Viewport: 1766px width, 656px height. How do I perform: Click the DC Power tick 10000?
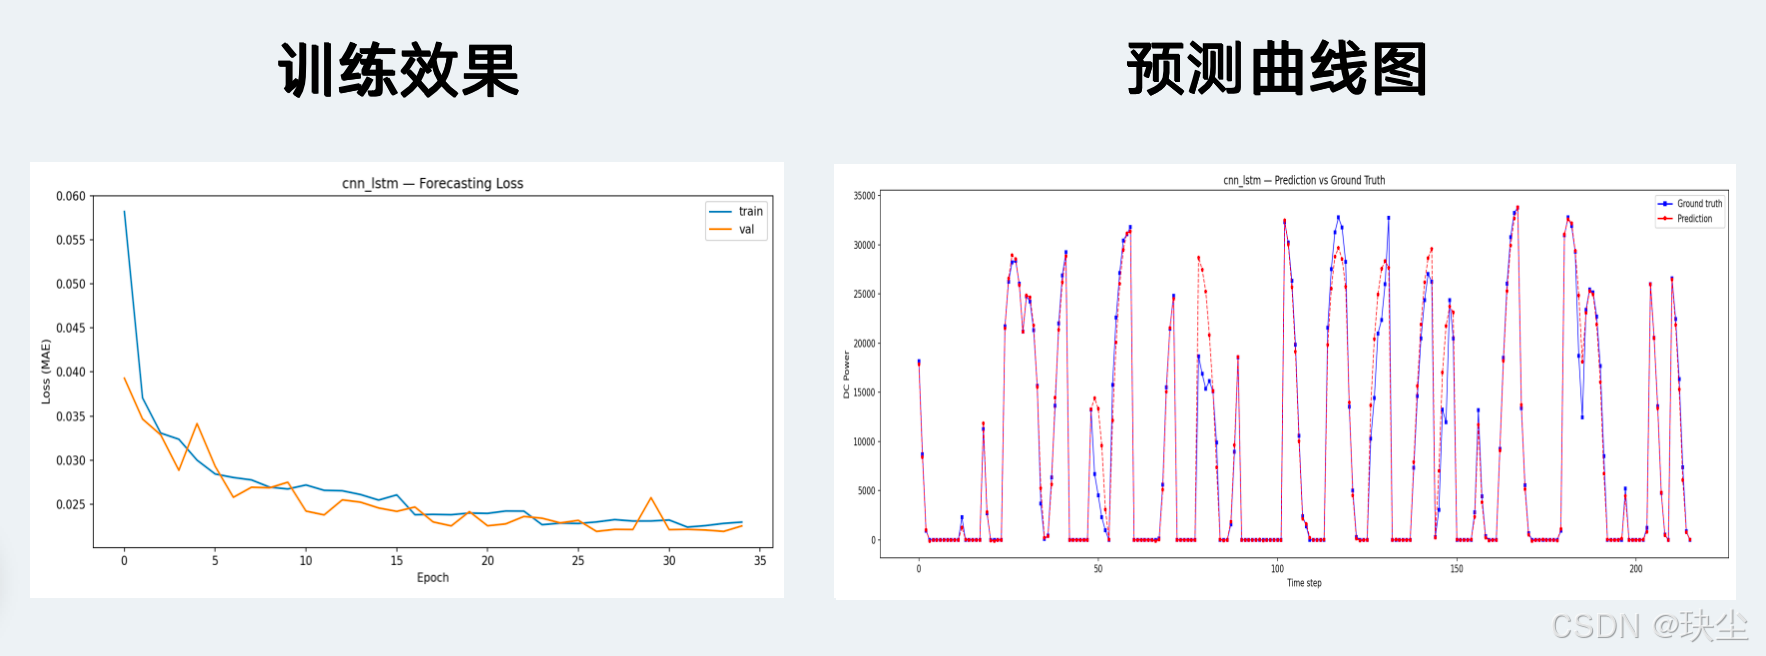864,441
